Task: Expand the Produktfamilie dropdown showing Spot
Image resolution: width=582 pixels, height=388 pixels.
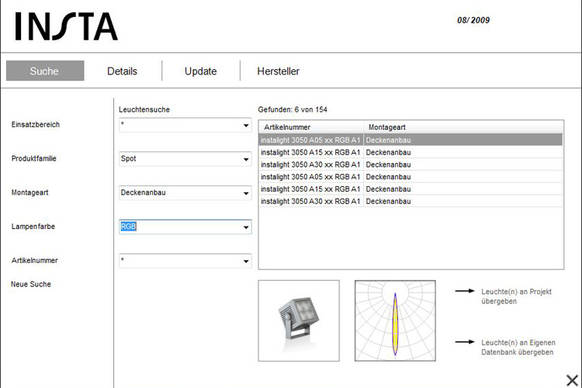Action: coord(246,159)
